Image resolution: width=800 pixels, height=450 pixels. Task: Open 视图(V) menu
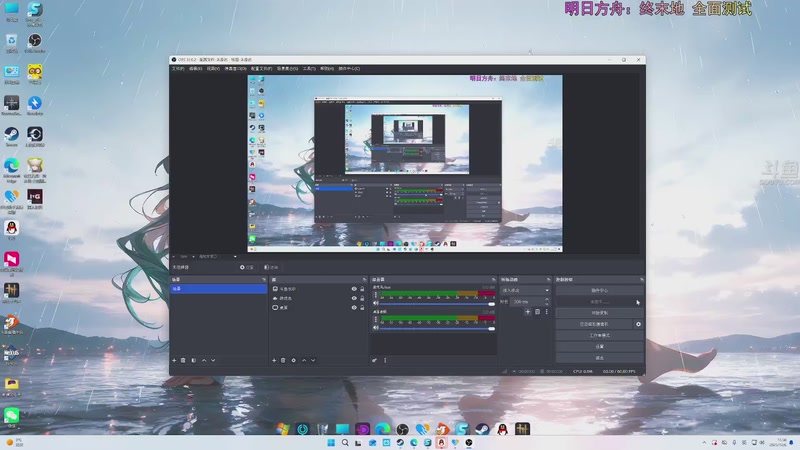tap(213, 68)
